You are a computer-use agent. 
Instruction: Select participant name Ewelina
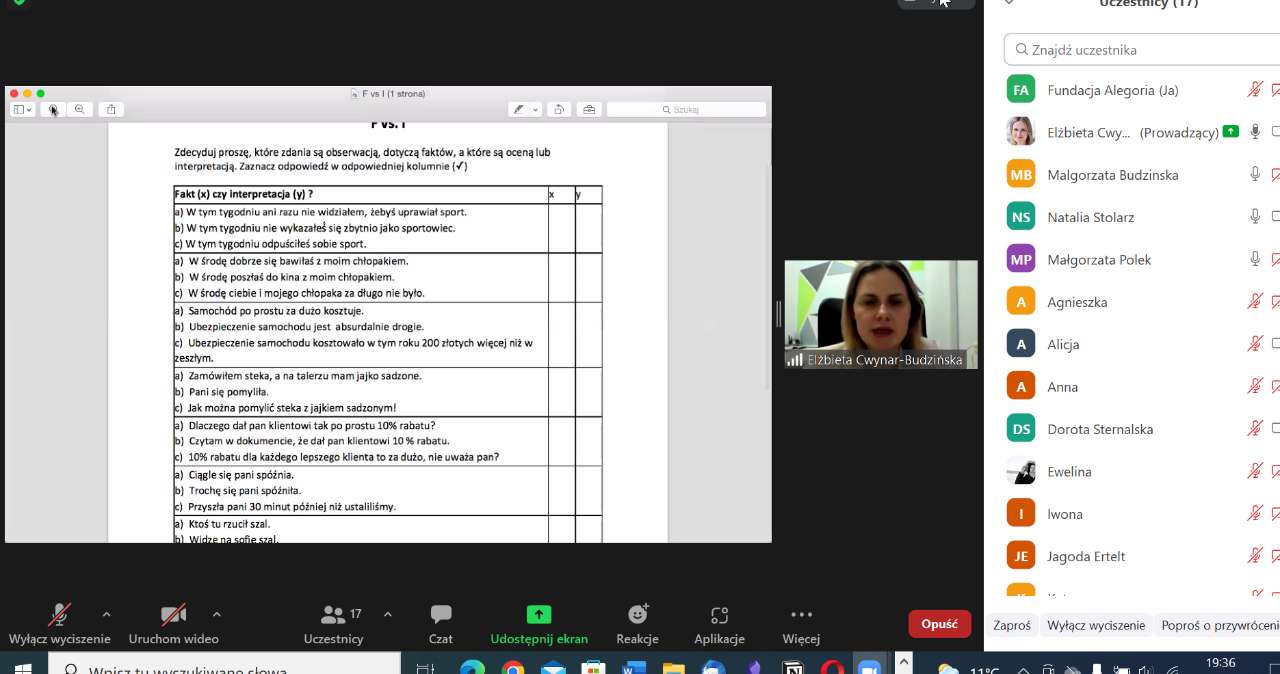point(1069,472)
